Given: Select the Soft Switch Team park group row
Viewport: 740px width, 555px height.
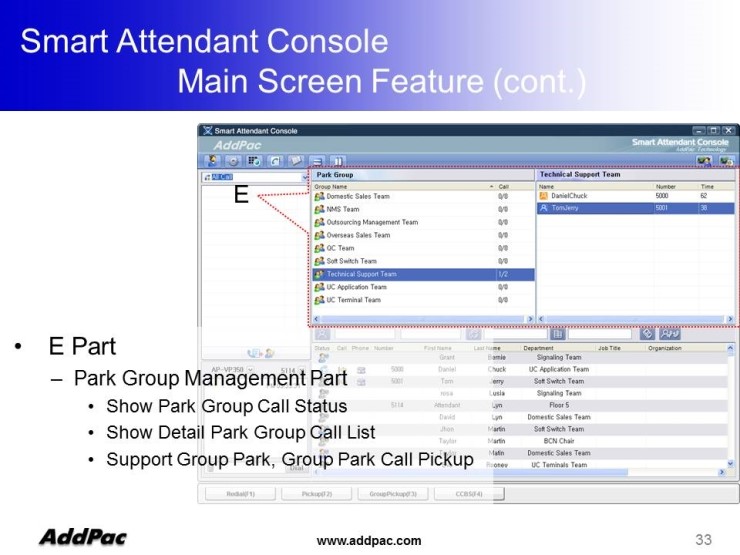Looking at the screenshot, I should (423, 261).
